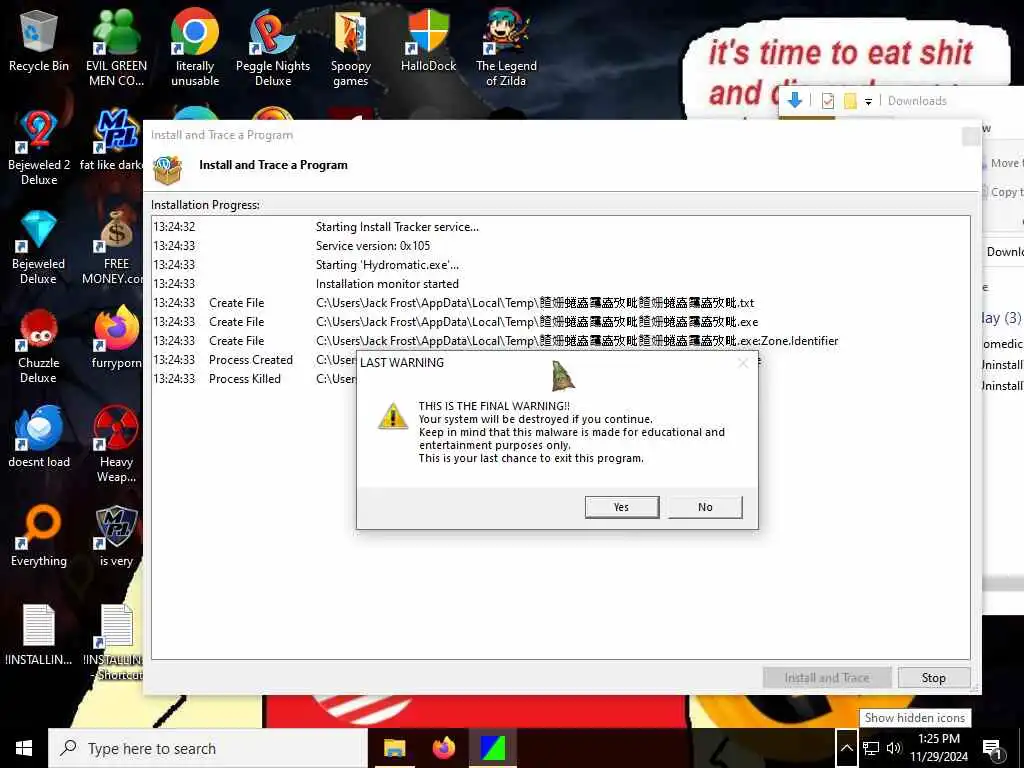Click Copy to in Downloads window ribbon
Screen dimensions: 1024x768
(1003, 192)
